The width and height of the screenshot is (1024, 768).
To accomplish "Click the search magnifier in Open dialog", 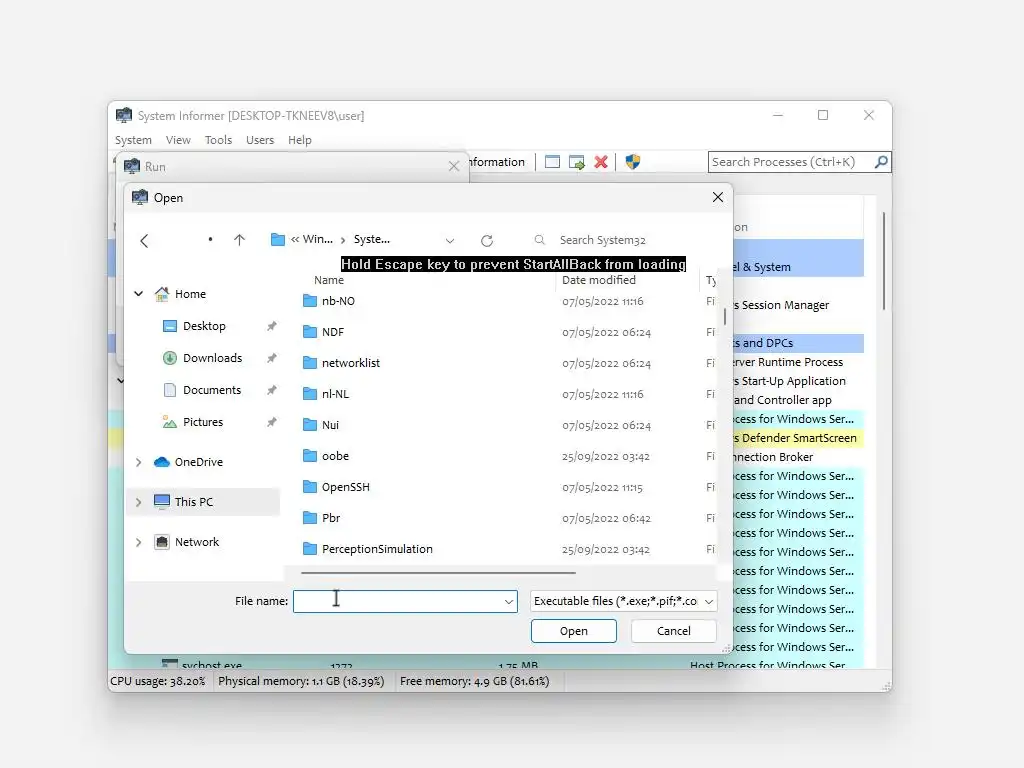I will click(x=539, y=240).
